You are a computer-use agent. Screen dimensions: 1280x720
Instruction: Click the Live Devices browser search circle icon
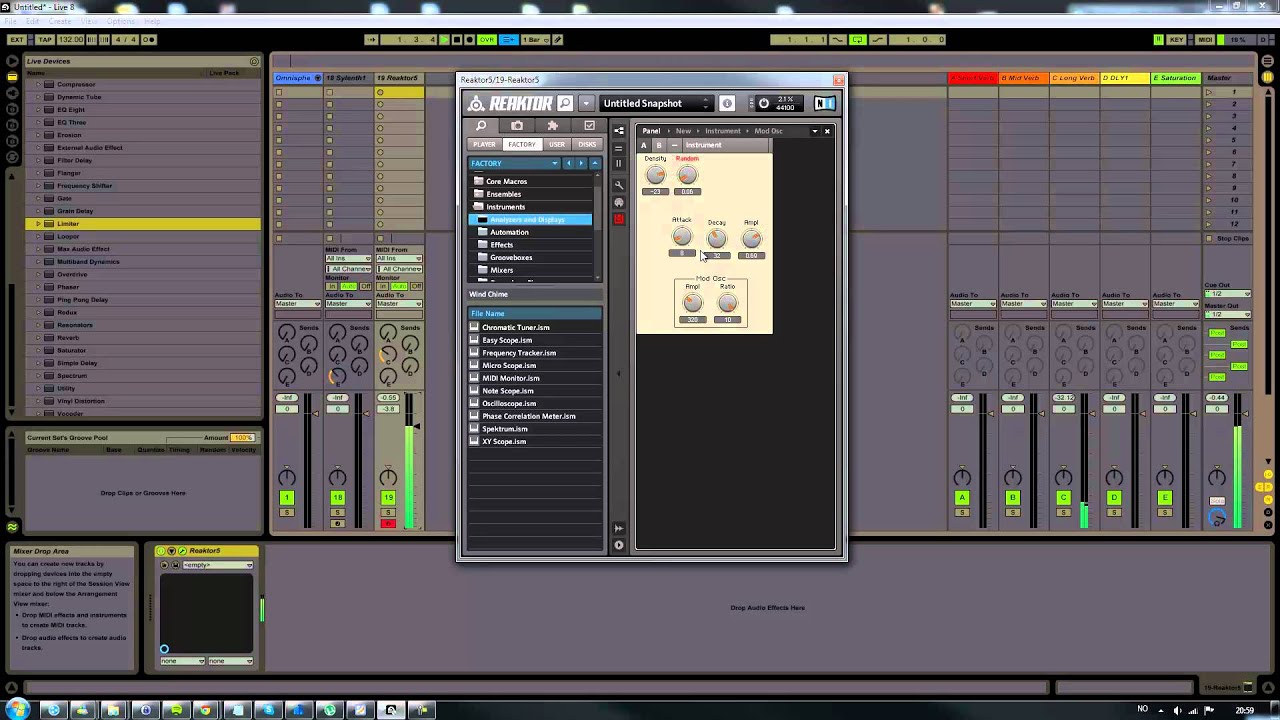pyautogui.click(x=254, y=61)
